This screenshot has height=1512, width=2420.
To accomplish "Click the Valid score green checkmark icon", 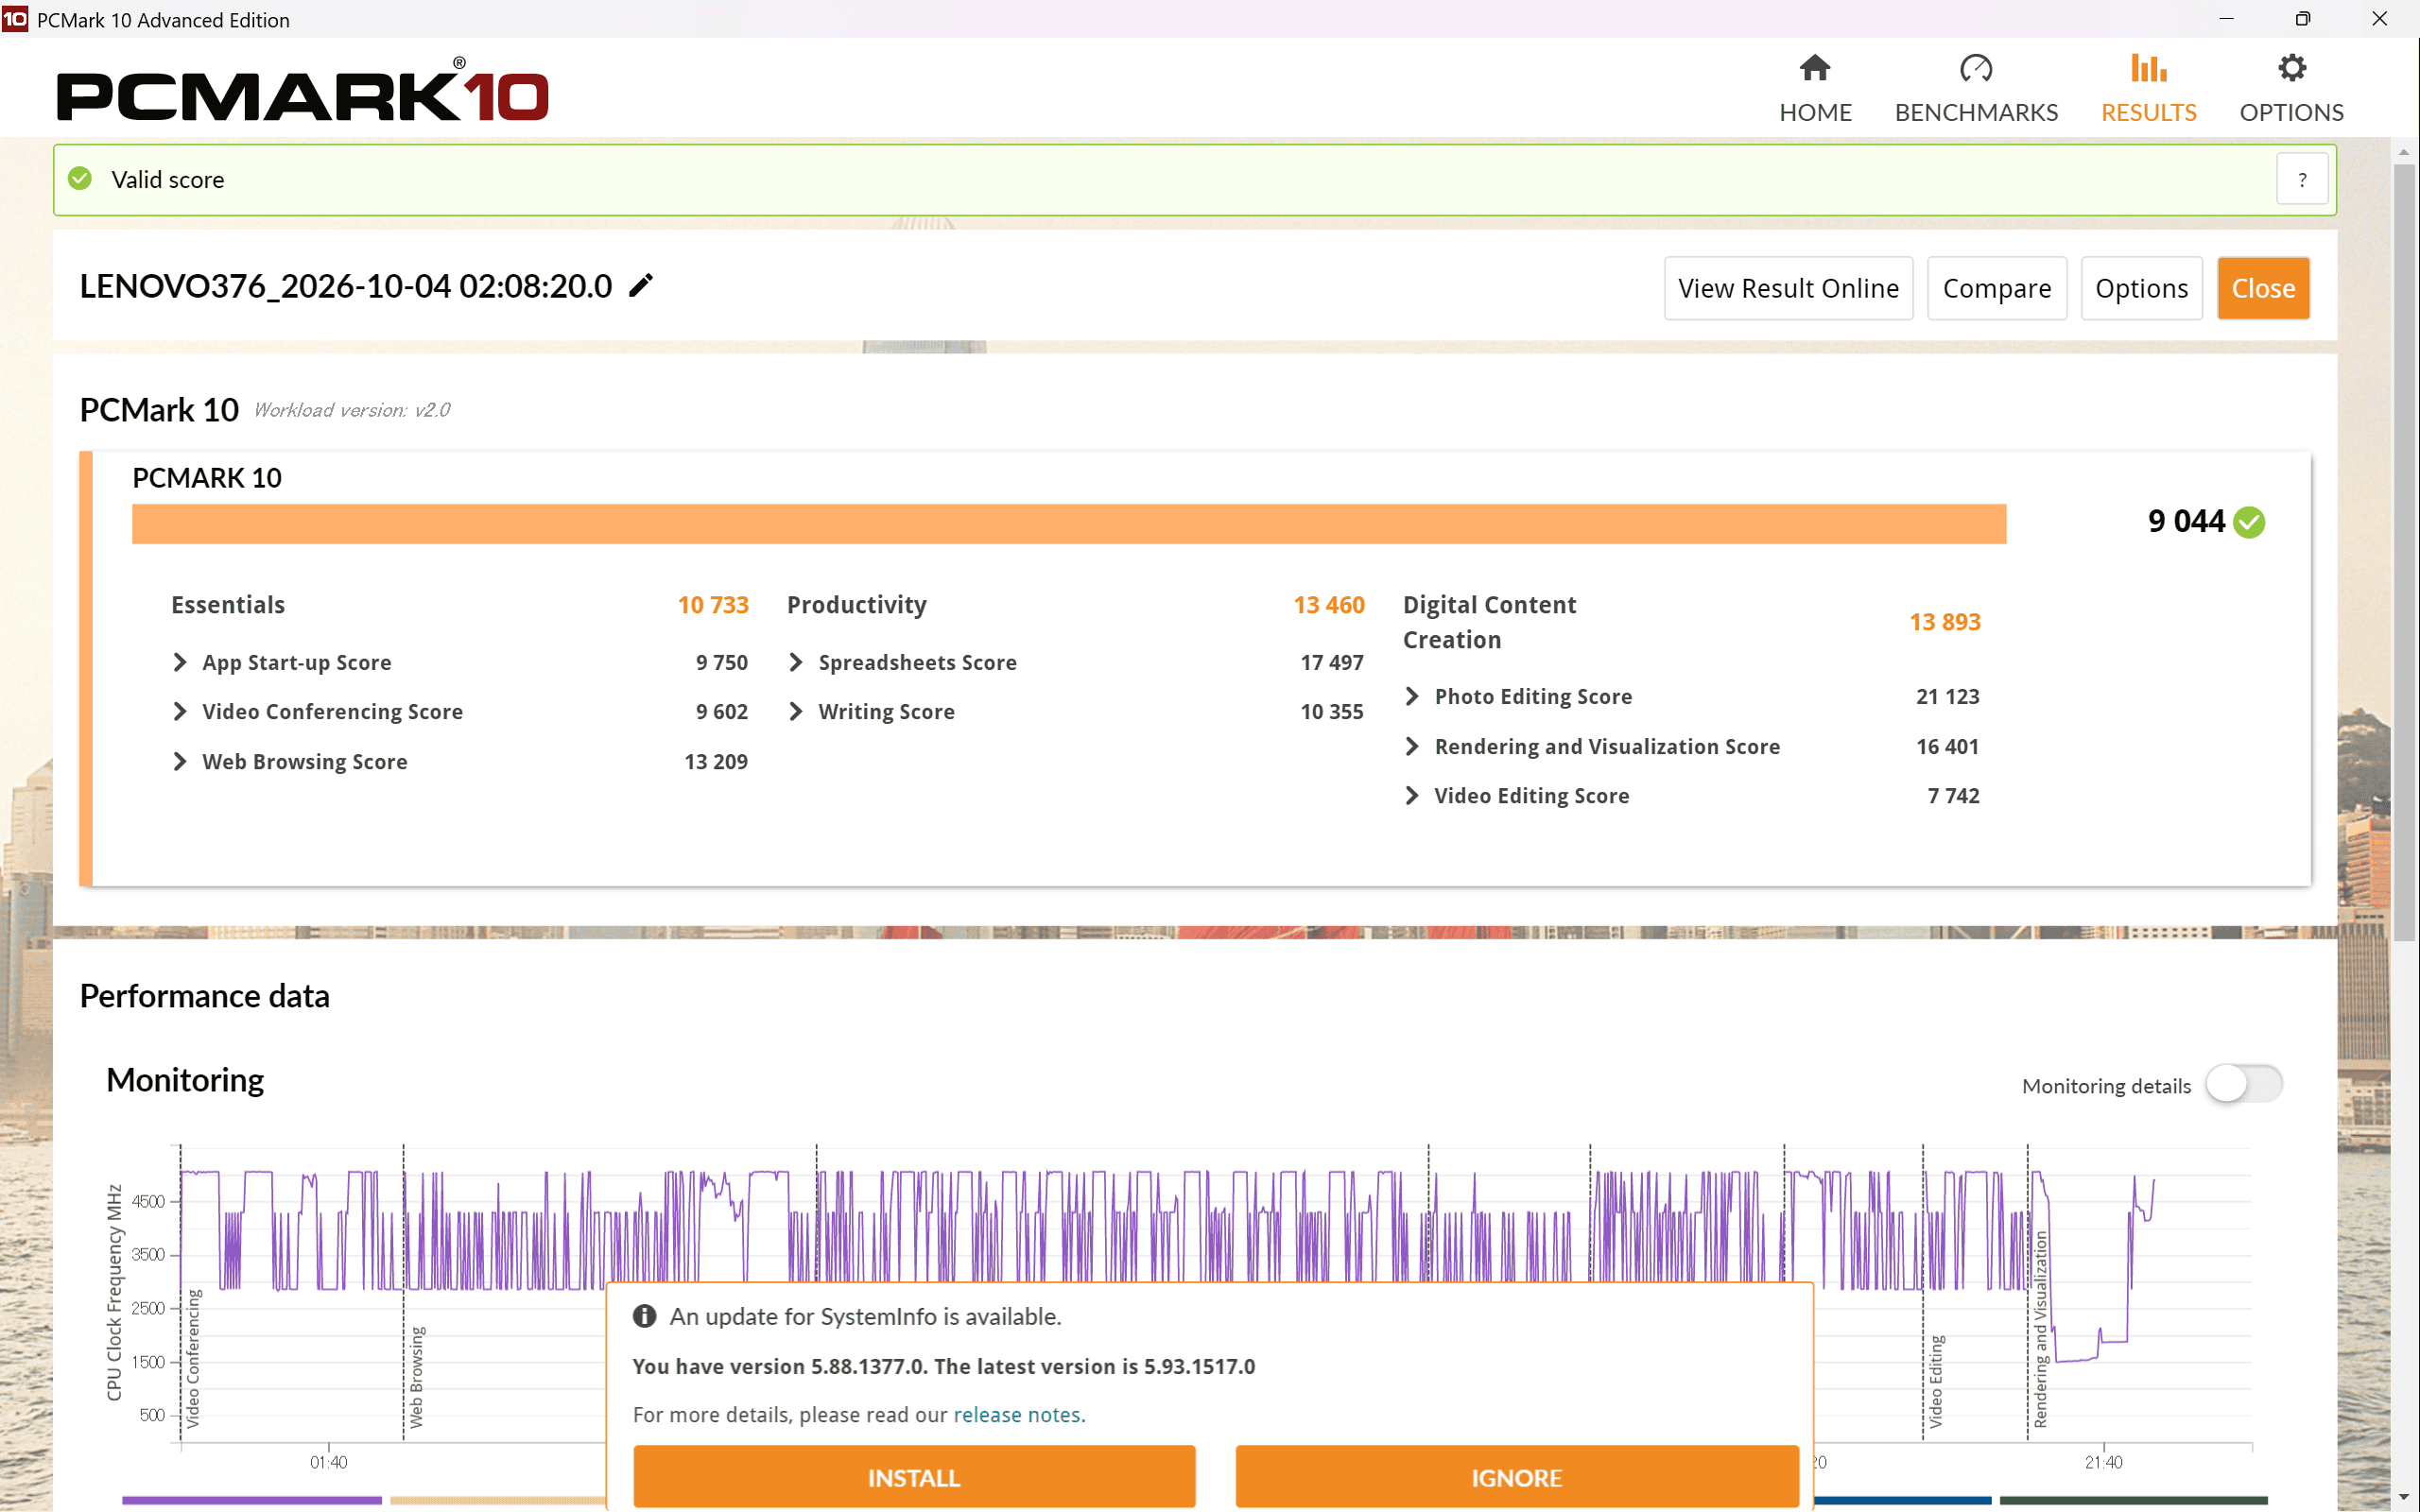I will point(80,179).
